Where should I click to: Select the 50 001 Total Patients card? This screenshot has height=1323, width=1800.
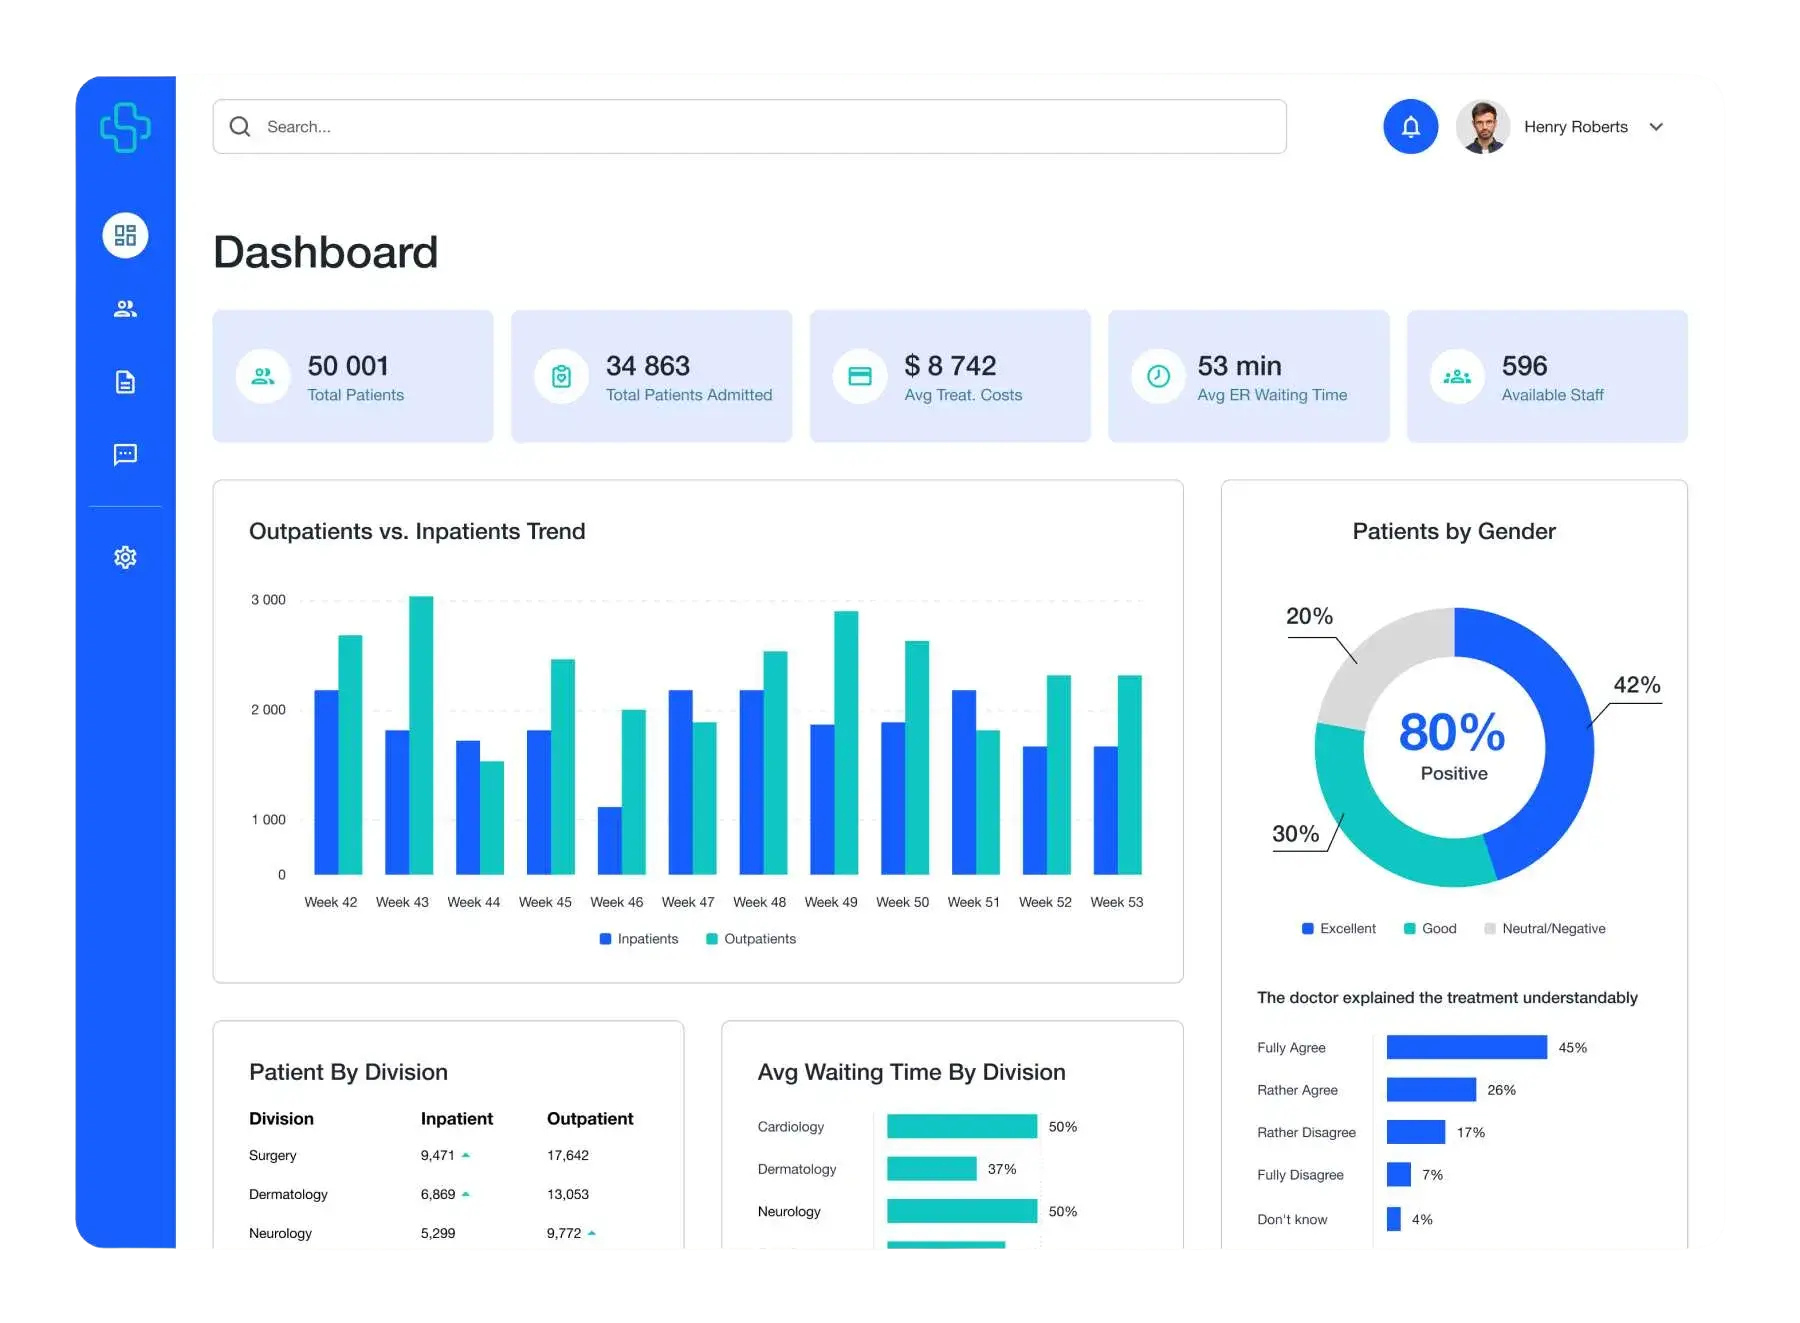pyautogui.click(x=353, y=376)
